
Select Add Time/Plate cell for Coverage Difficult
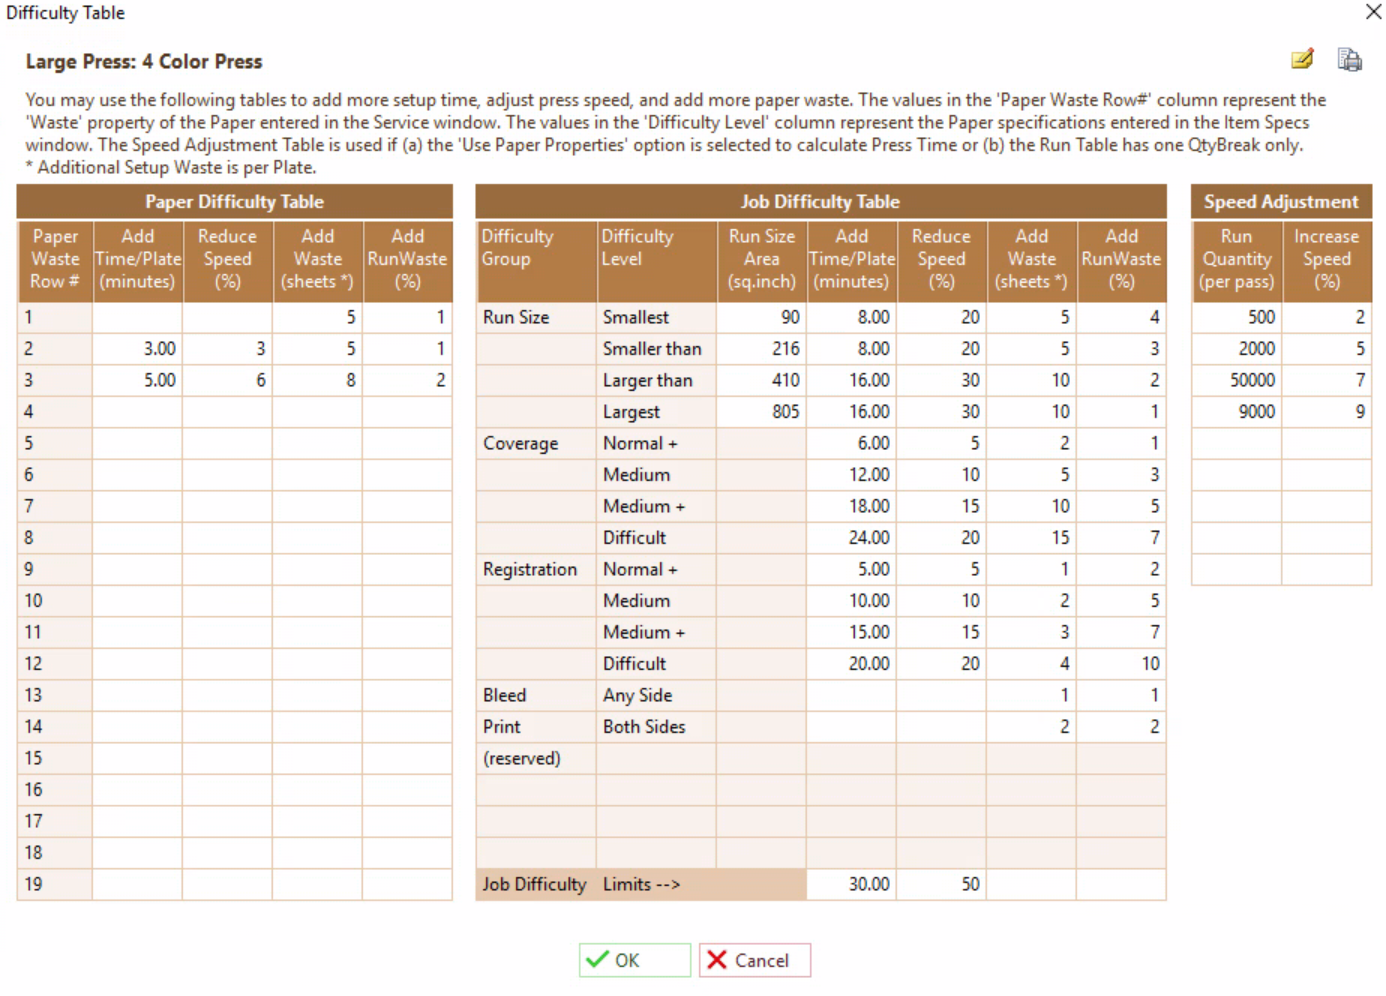851,538
